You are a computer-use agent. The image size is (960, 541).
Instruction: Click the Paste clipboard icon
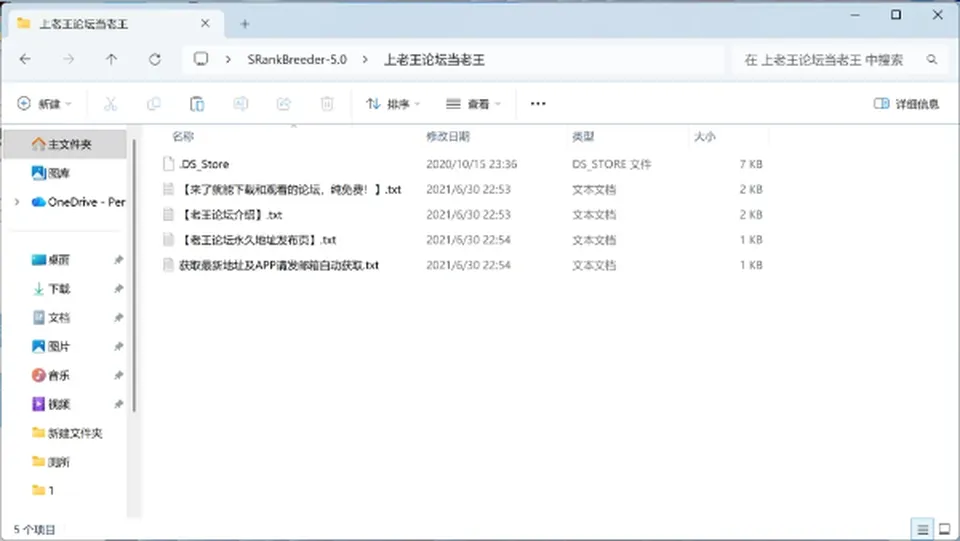tap(197, 104)
